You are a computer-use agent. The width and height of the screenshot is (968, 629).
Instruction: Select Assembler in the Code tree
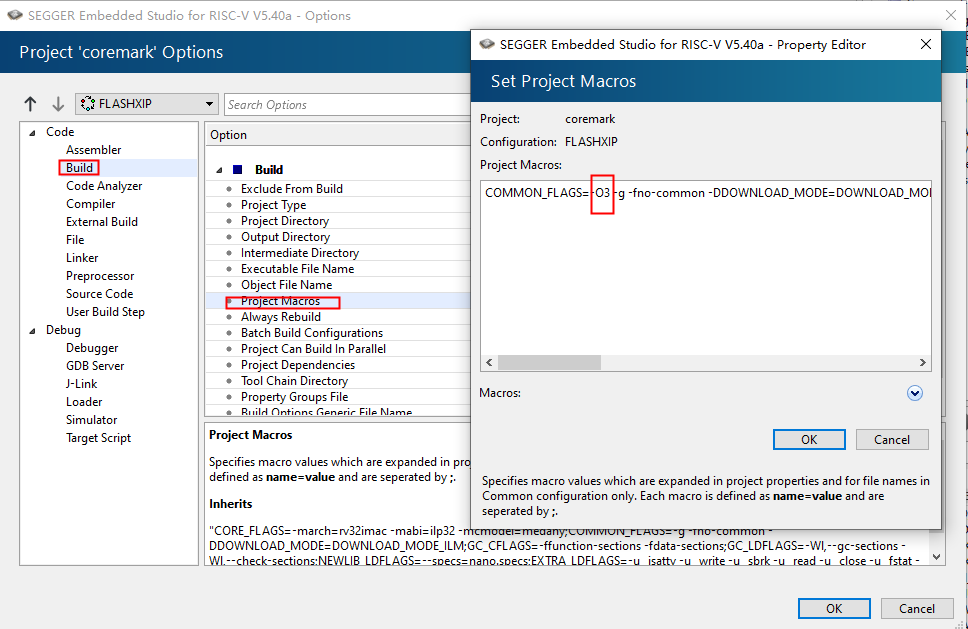(x=93, y=150)
